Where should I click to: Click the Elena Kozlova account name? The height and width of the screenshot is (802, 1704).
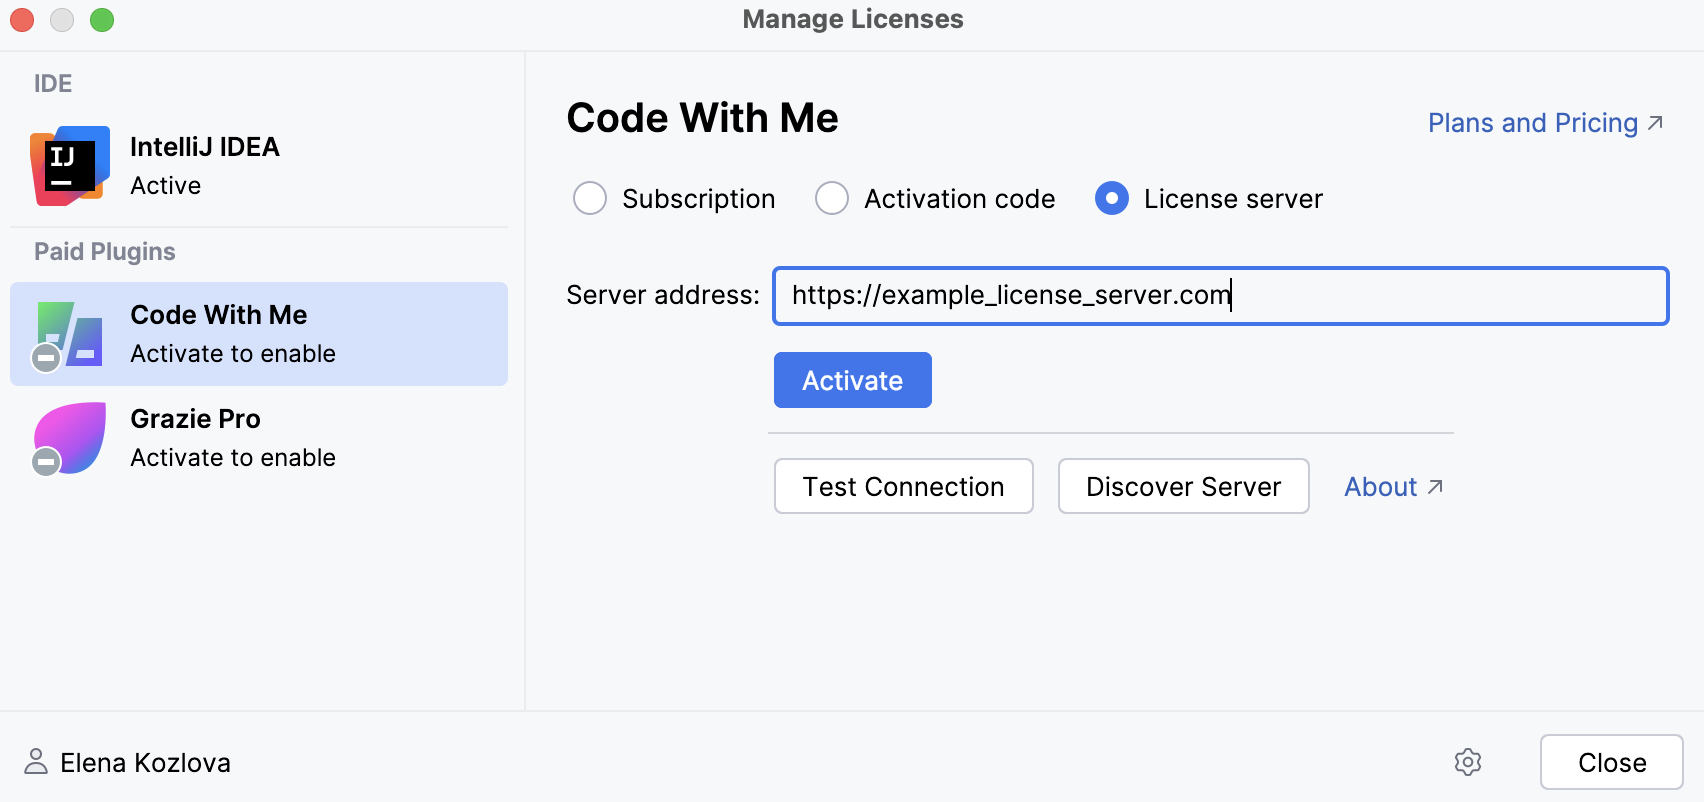click(146, 763)
